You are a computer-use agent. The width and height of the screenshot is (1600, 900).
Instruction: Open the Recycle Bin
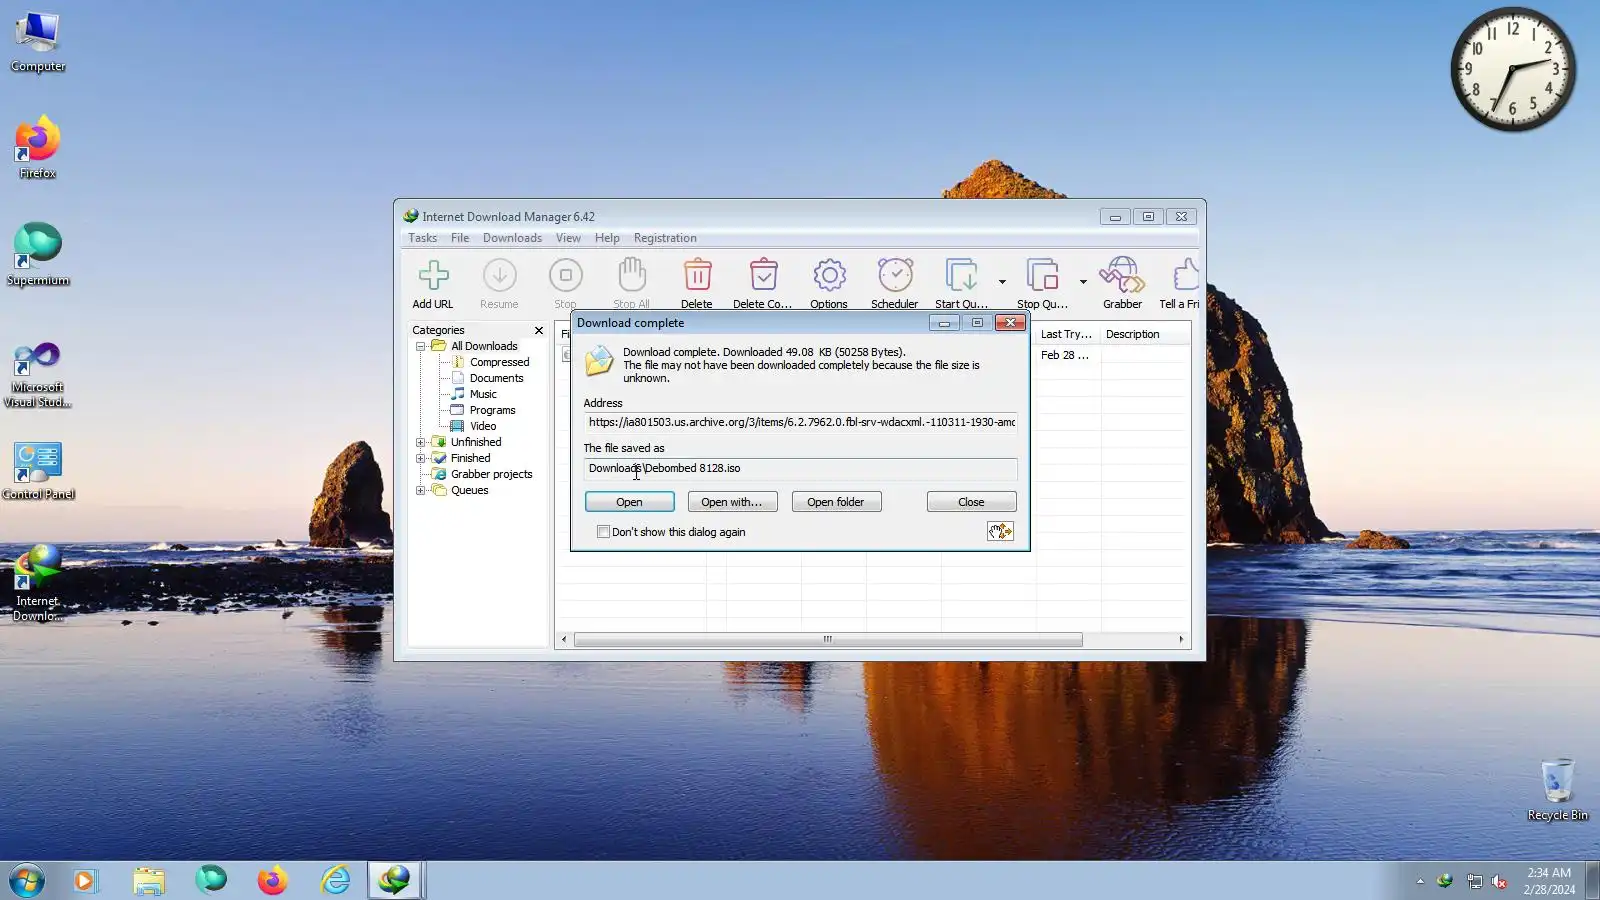1557,790
